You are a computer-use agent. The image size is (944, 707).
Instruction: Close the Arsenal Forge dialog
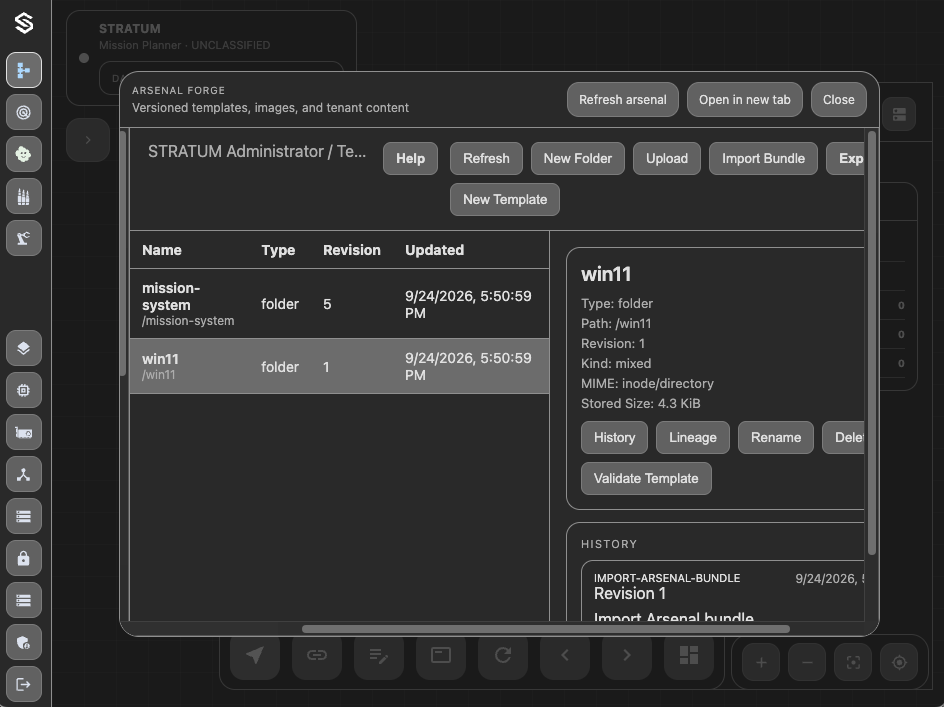point(839,99)
